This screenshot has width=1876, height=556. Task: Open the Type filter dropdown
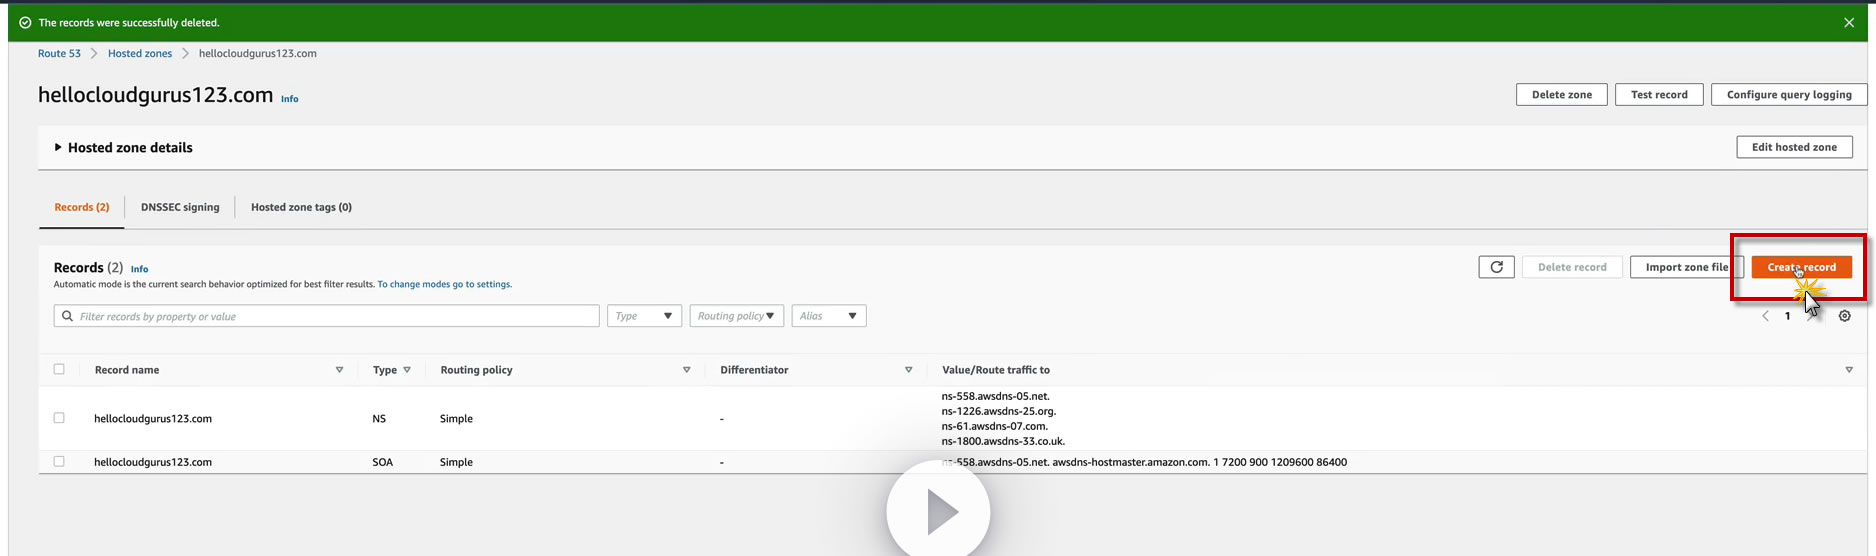(644, 316)
